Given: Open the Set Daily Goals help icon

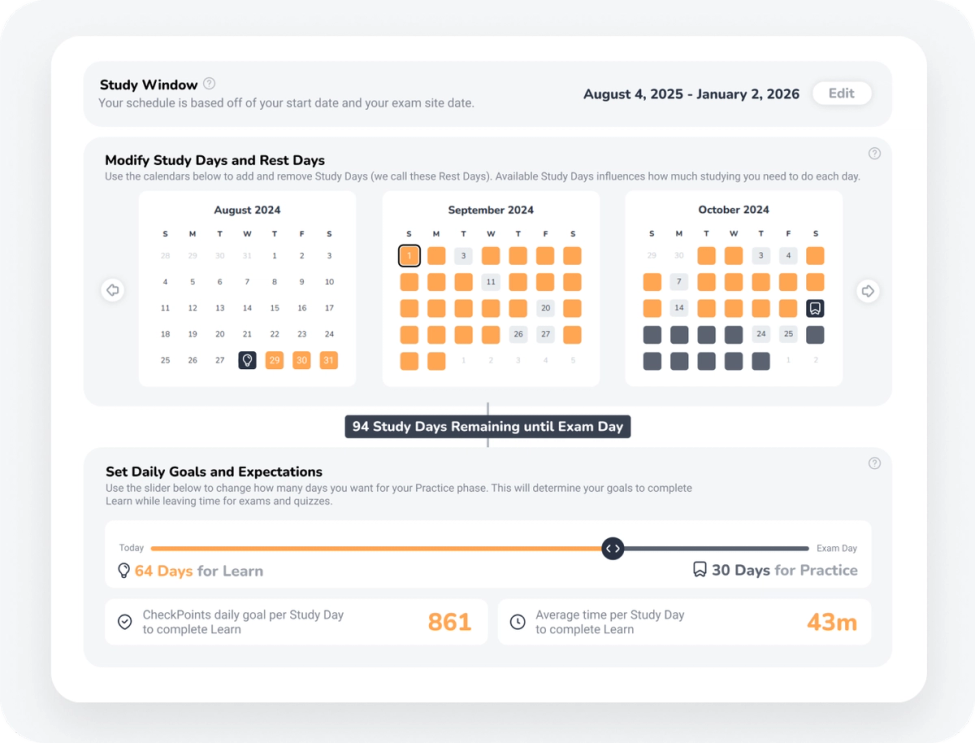Looking at the screenshot, I should click(x=874, y=463).
